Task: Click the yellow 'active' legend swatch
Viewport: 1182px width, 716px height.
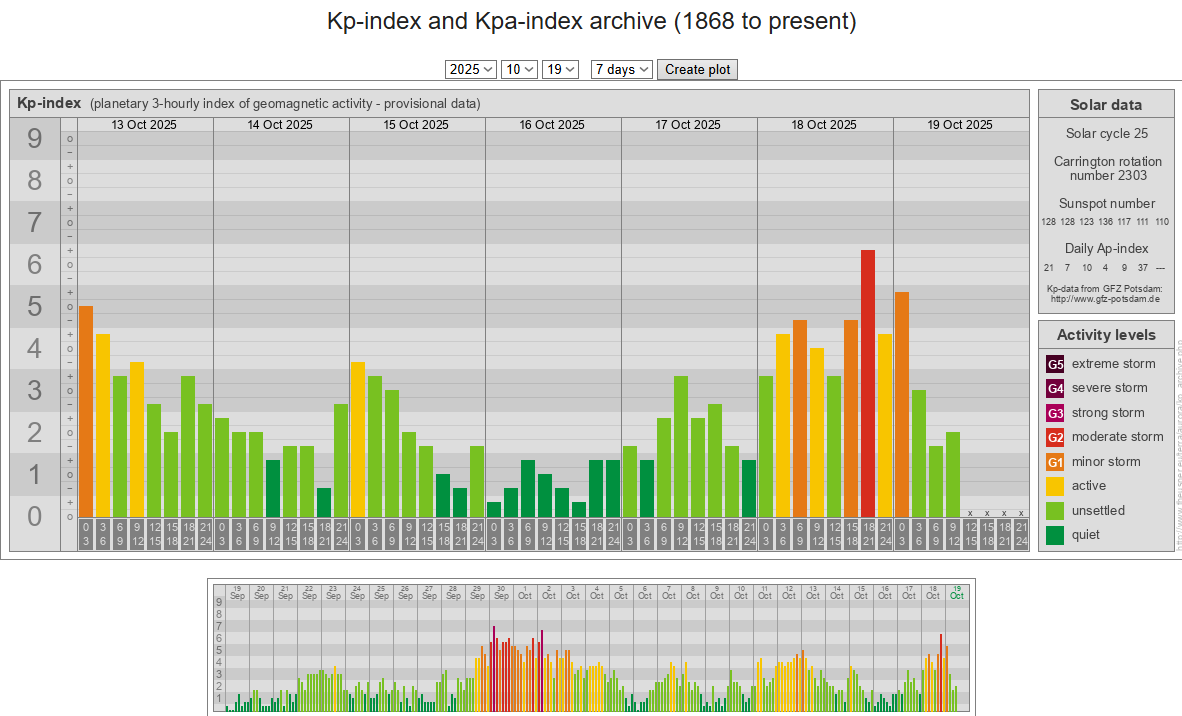Action: tap(1055, 486)
